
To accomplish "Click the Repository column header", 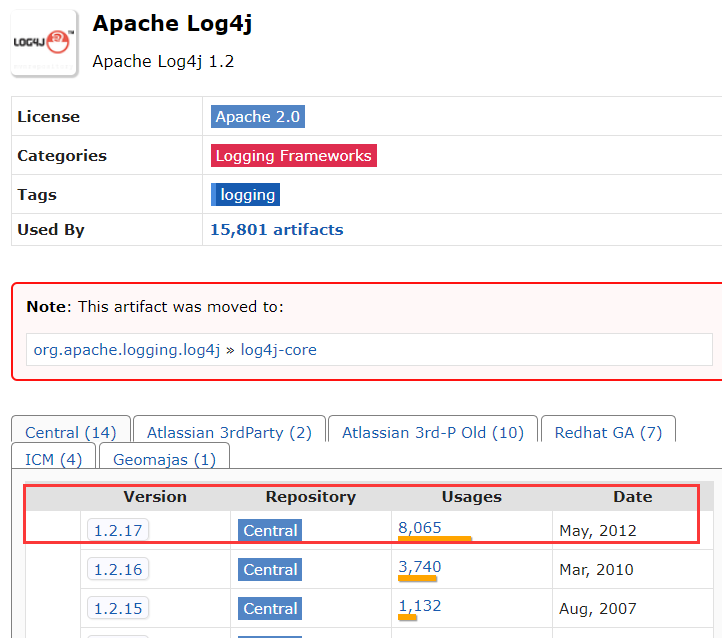I will [311, 497].
